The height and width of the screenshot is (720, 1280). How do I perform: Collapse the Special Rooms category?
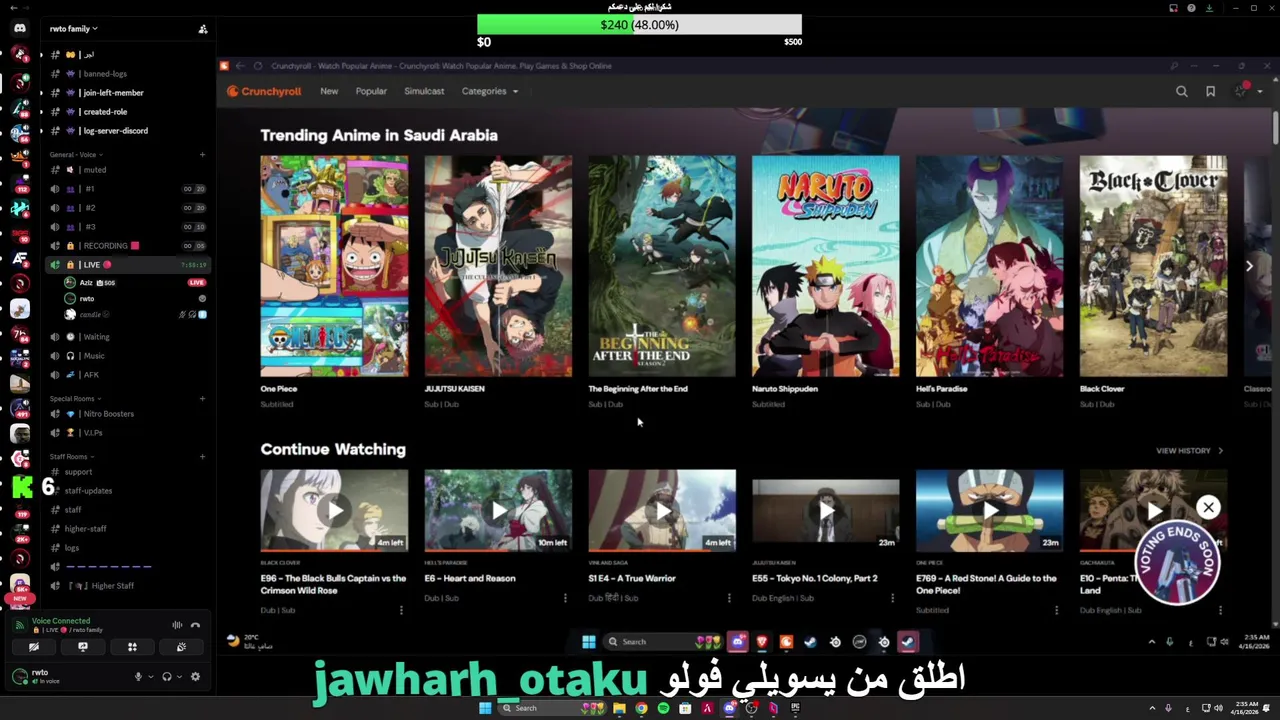coord(74,399)
